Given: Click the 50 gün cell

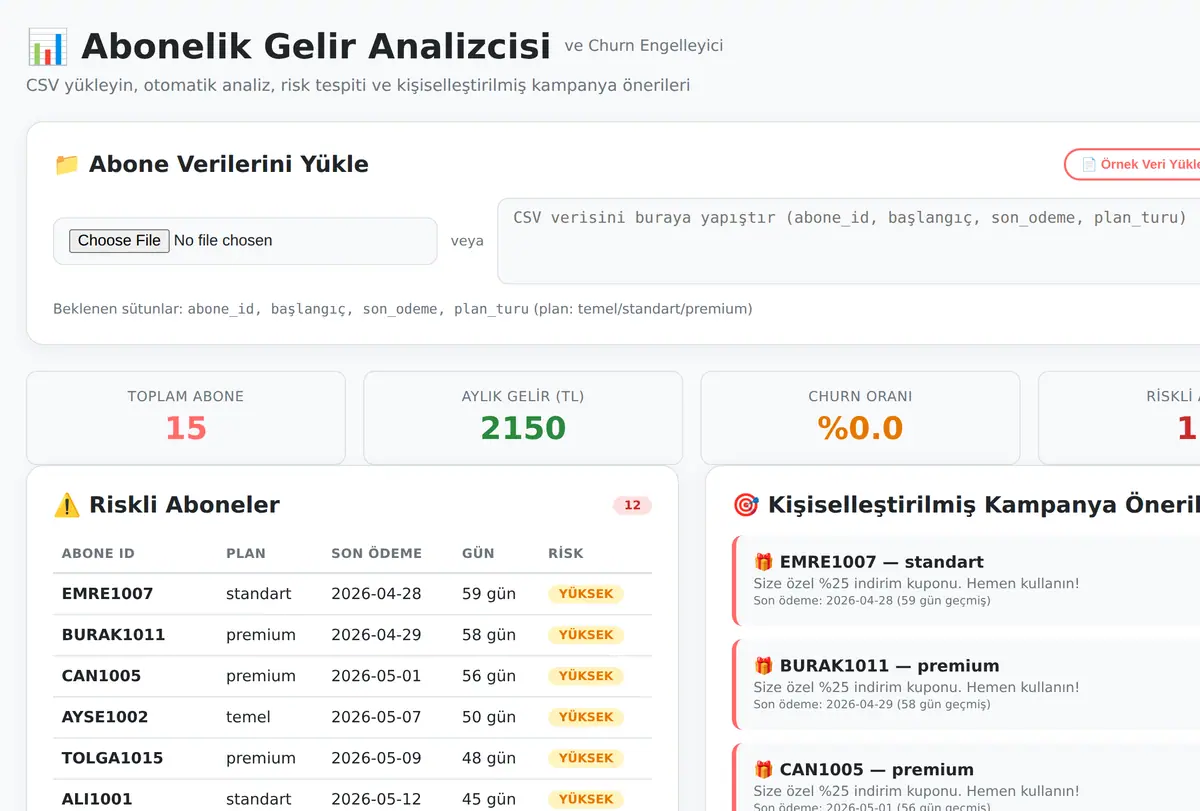Looking at the screenshot, I should click(x=489, y=717).
